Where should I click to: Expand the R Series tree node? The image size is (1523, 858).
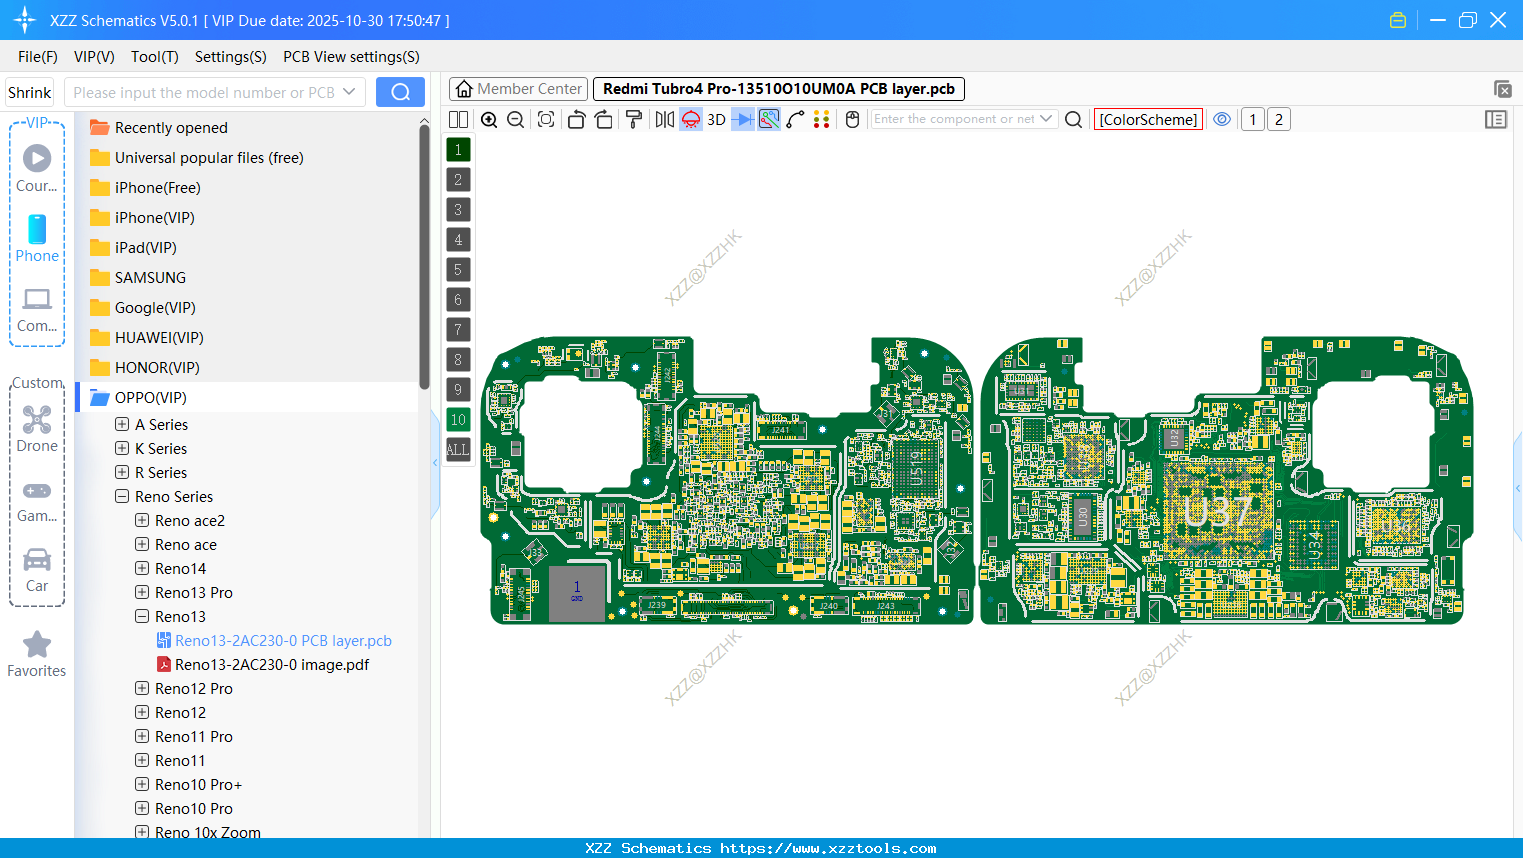(122, 472)
